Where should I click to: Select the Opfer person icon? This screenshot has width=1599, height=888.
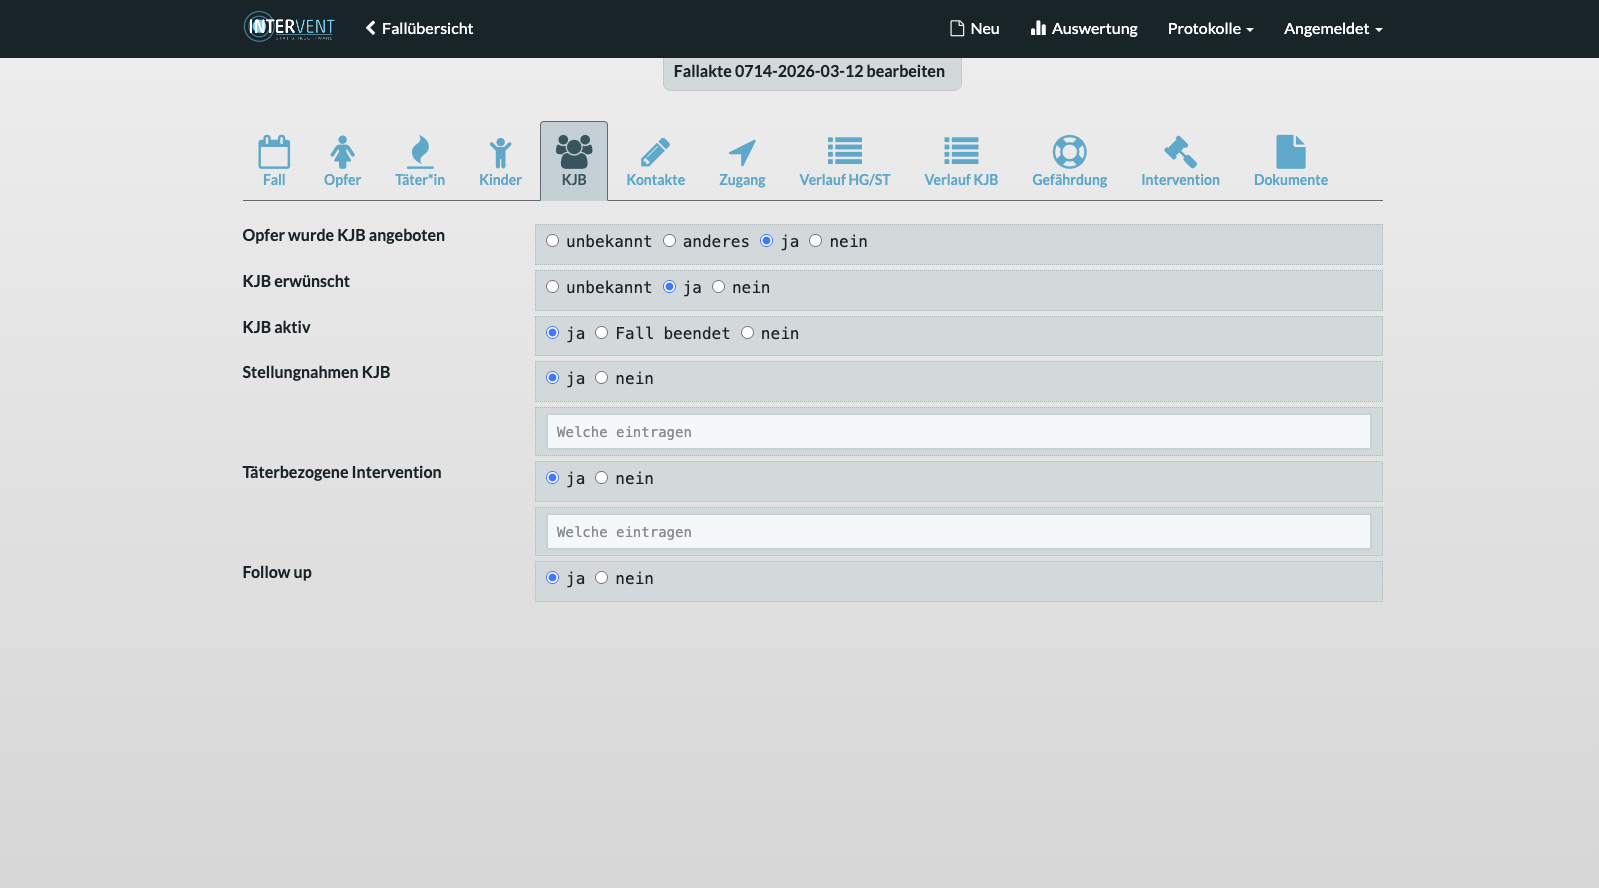click(x=342, y=153)
